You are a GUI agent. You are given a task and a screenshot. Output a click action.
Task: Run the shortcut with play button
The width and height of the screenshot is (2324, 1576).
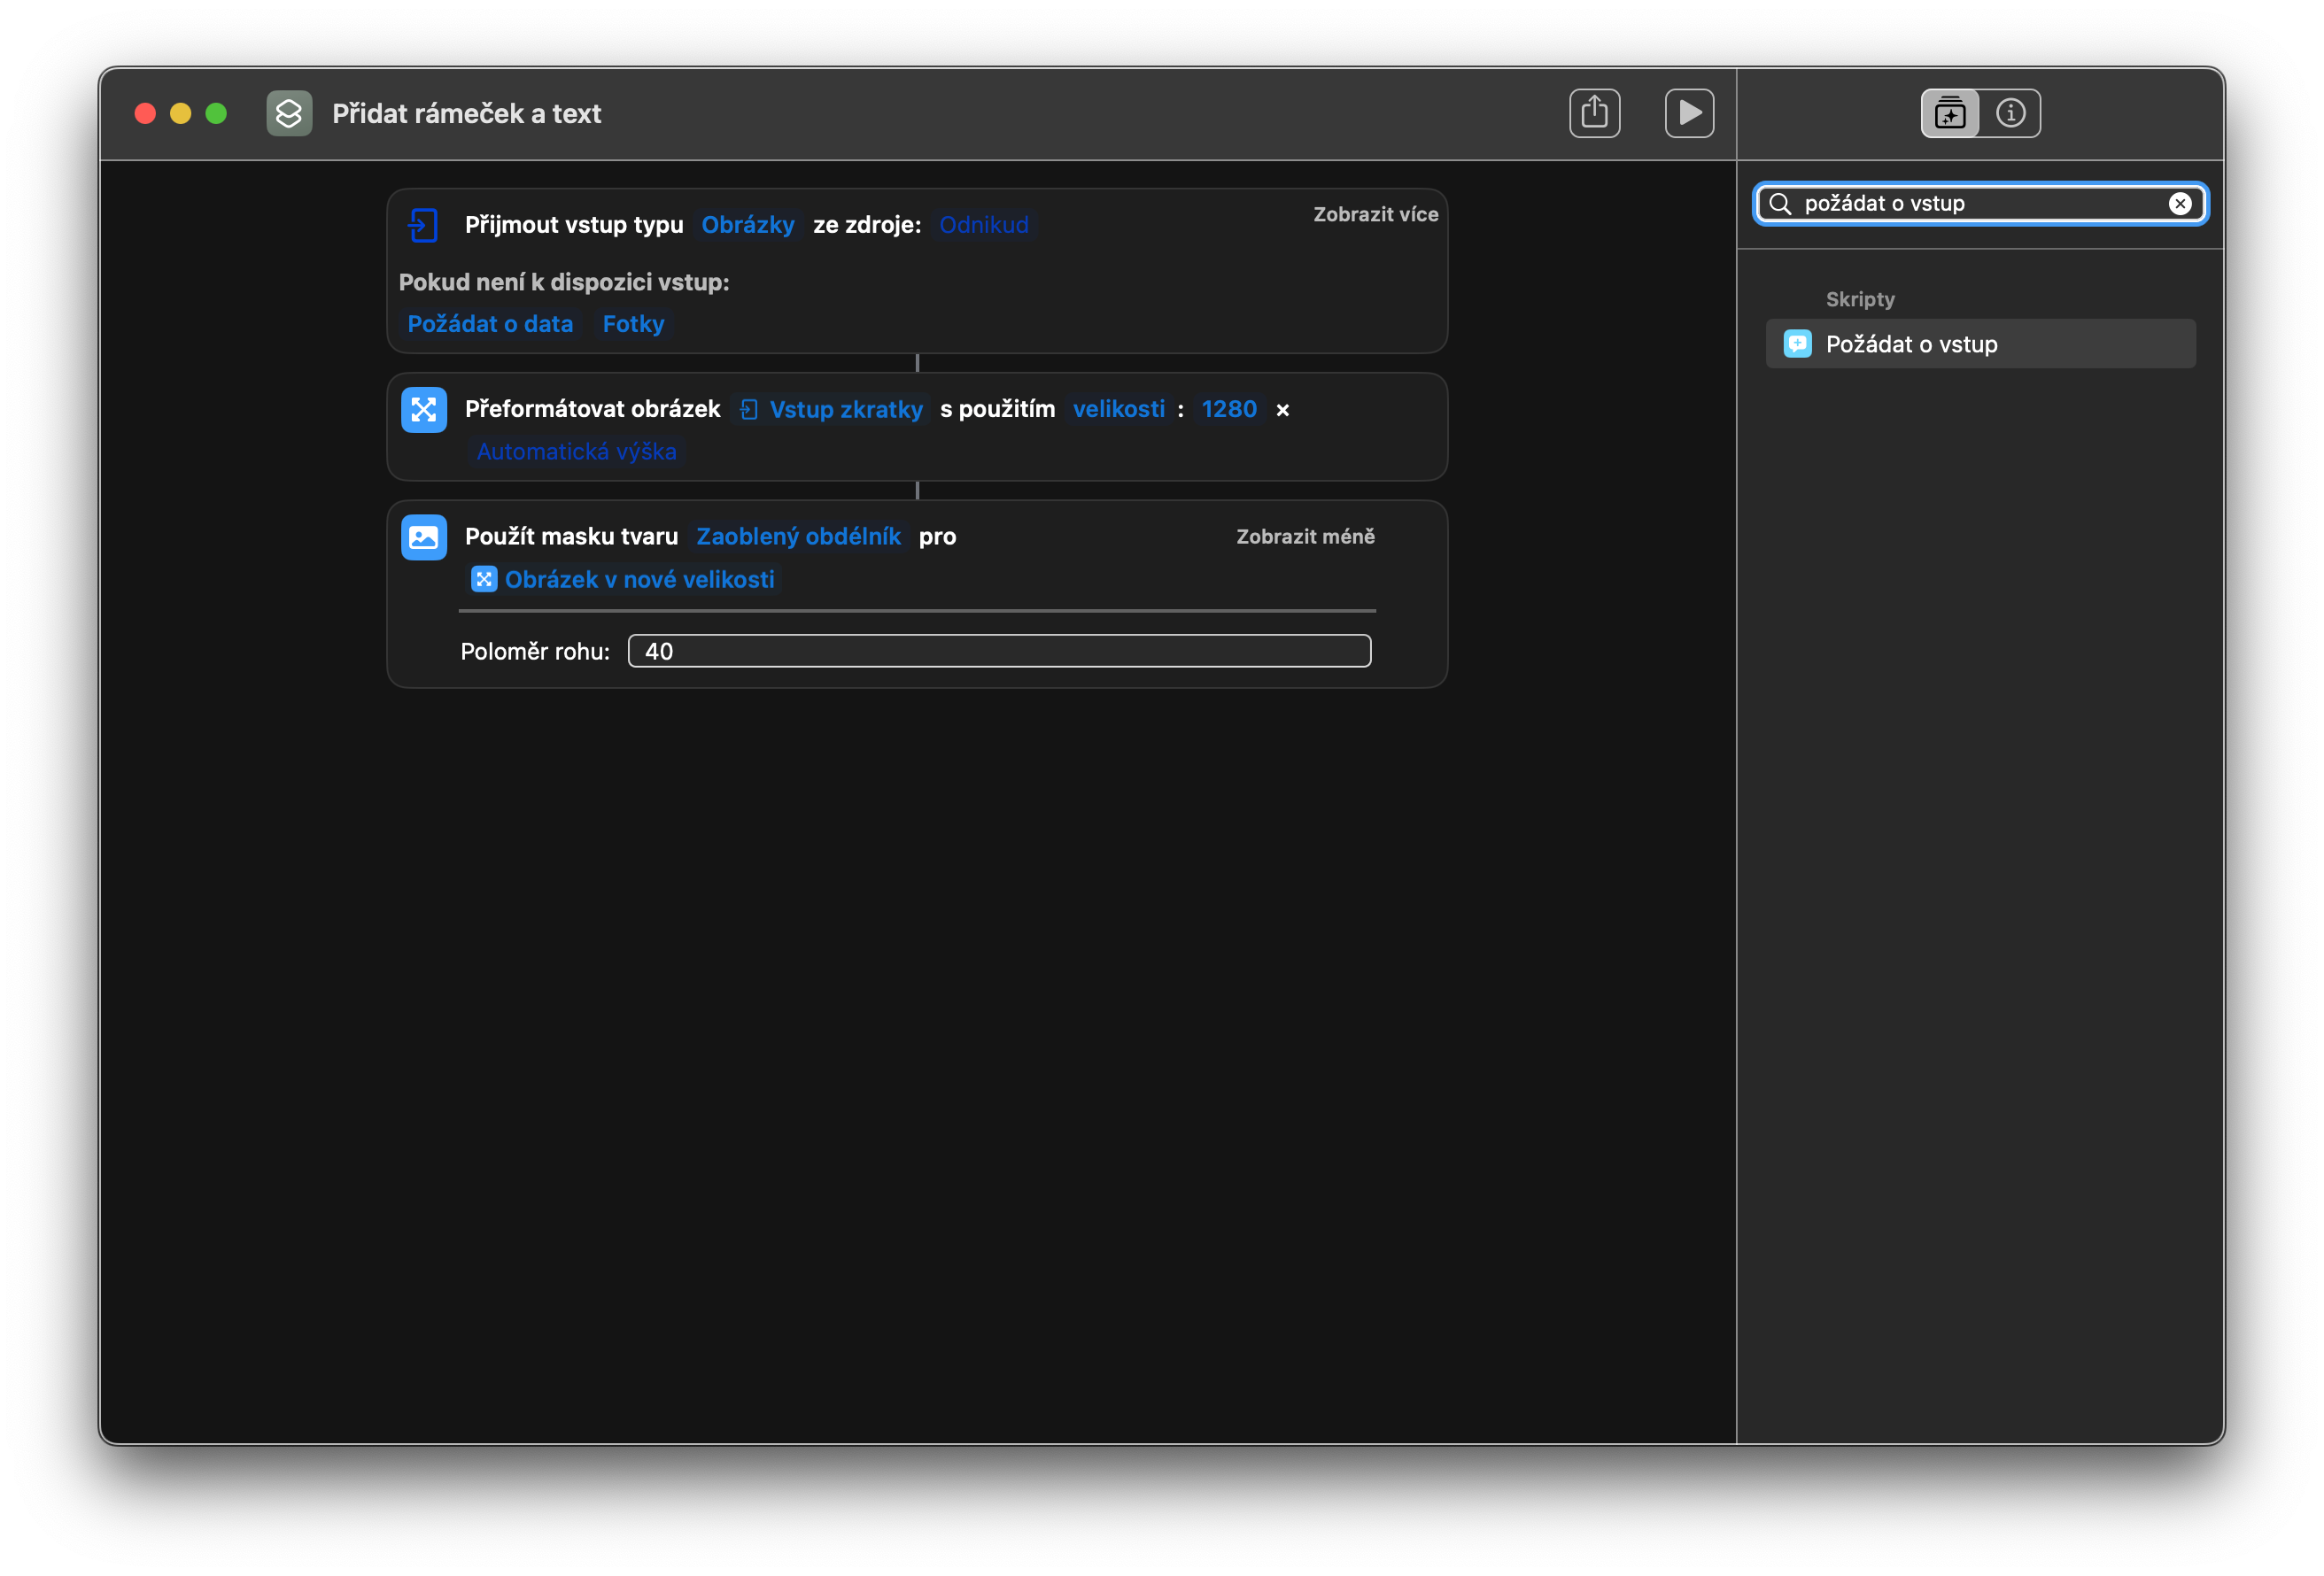1689,113
